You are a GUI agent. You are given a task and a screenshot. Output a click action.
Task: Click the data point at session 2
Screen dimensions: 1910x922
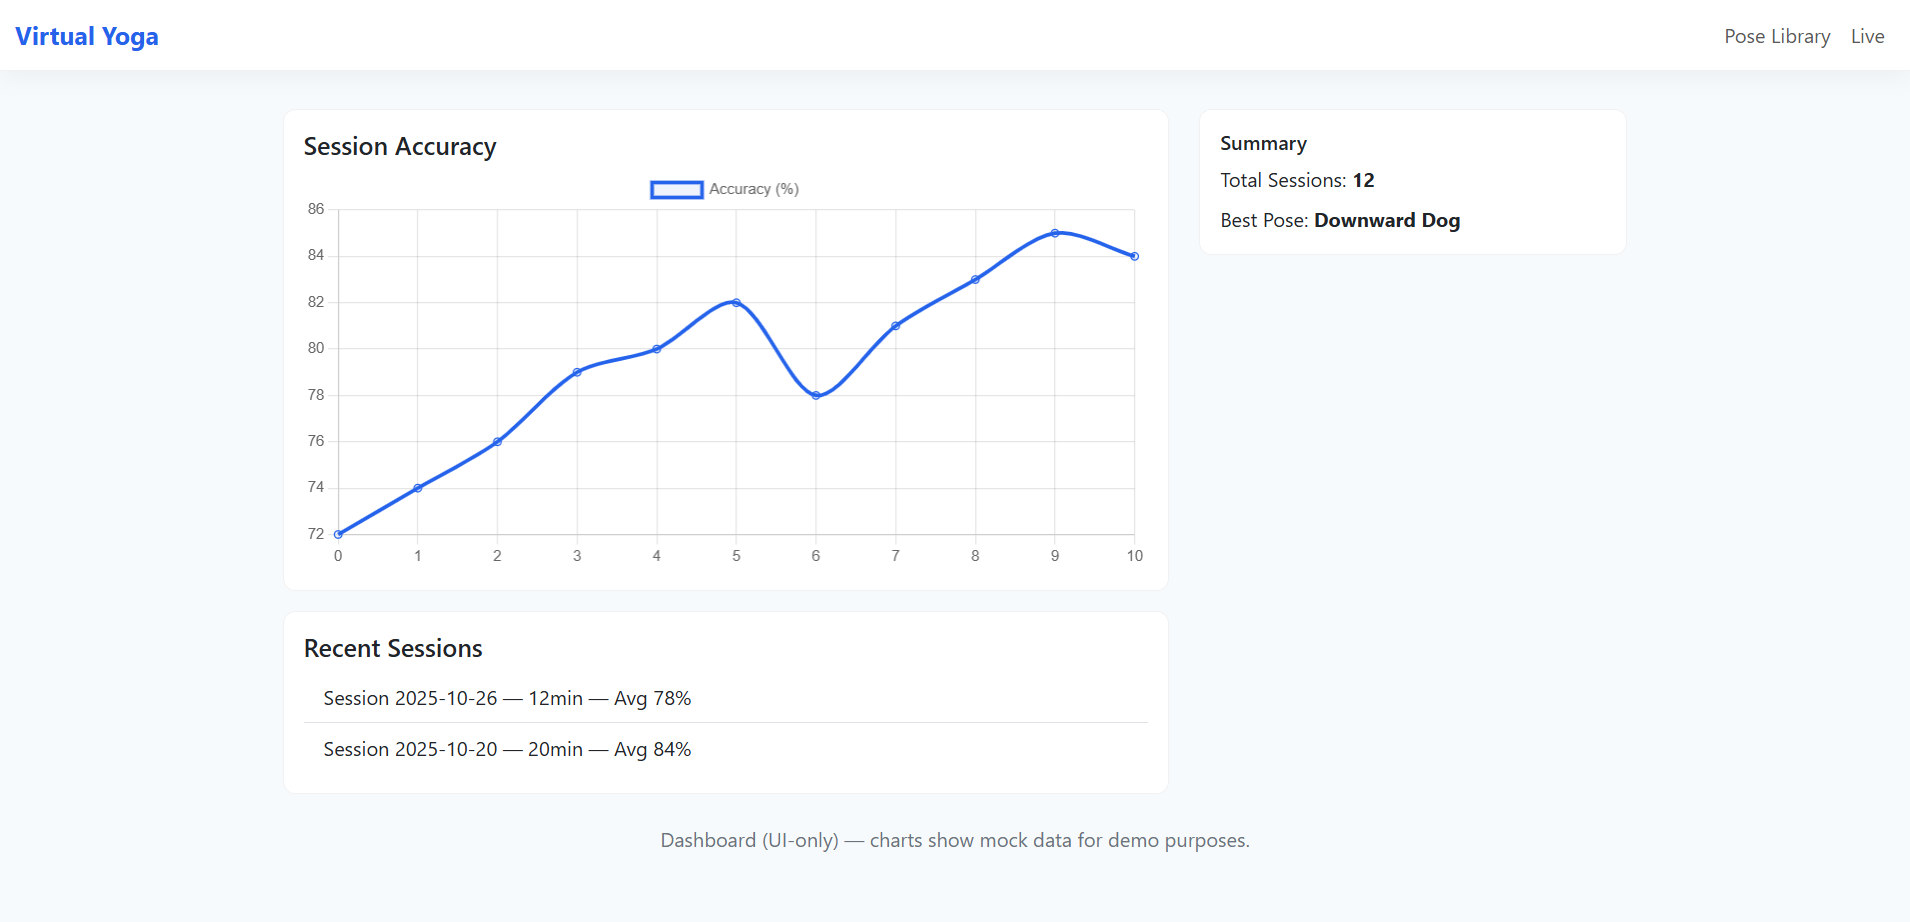click(x=497, y=441)
